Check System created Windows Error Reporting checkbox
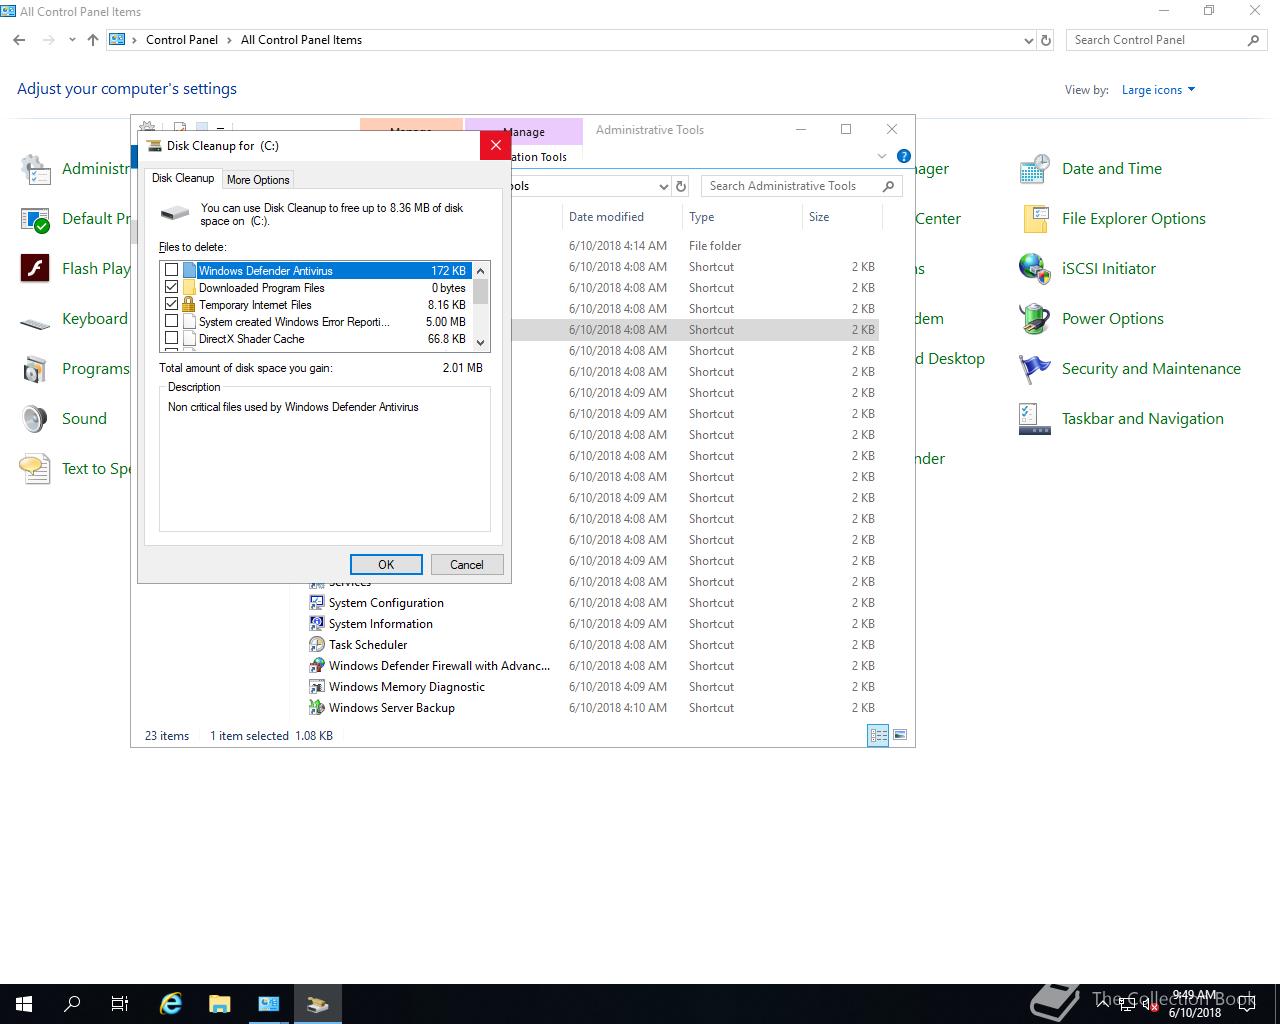Viewport: 1280px width, 1024px height. [171, 321]
